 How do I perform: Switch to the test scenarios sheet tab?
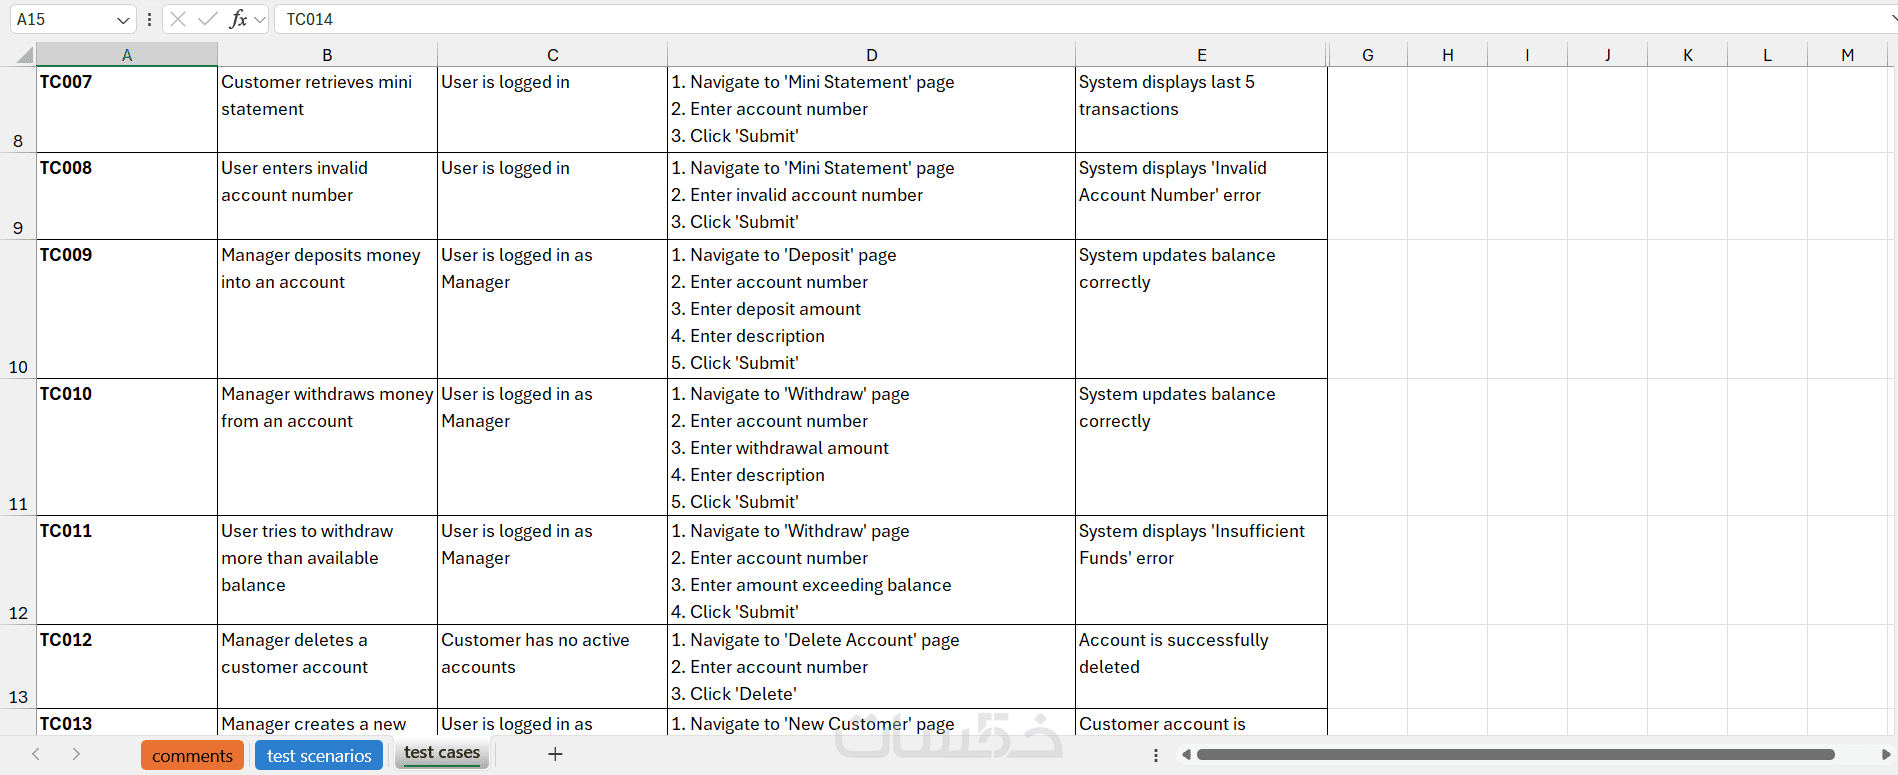point(319,755)
